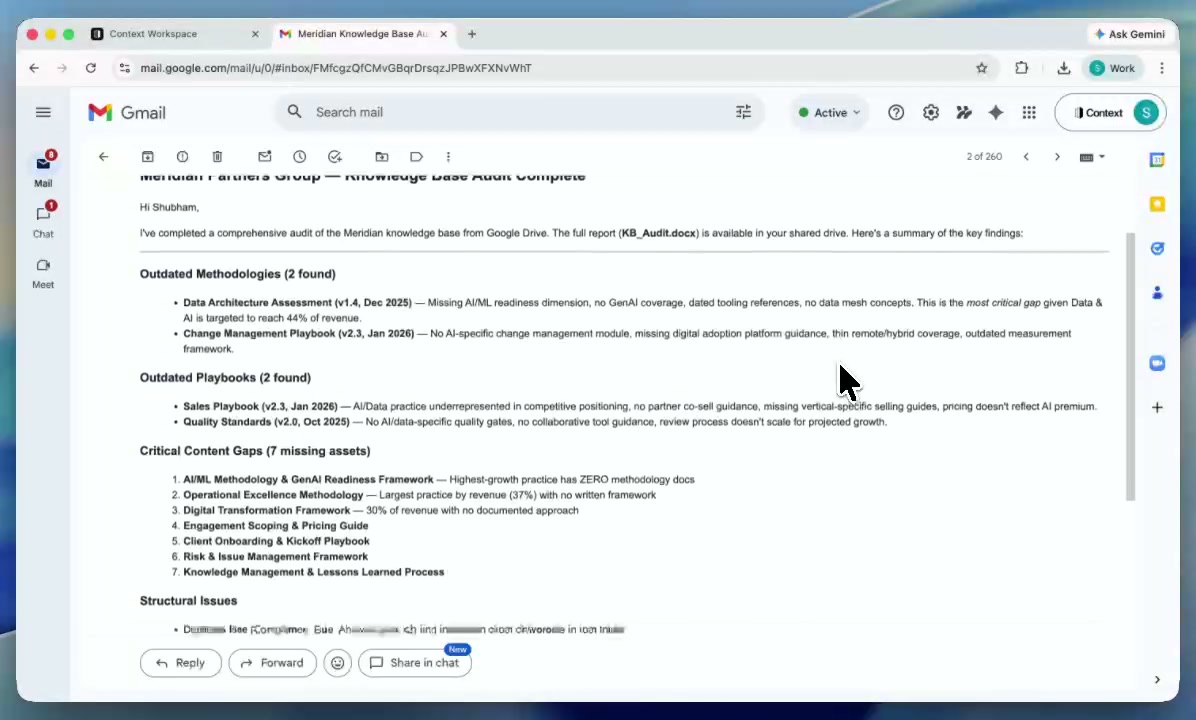
Task: Archive this email
Action: tap(147, 156)
